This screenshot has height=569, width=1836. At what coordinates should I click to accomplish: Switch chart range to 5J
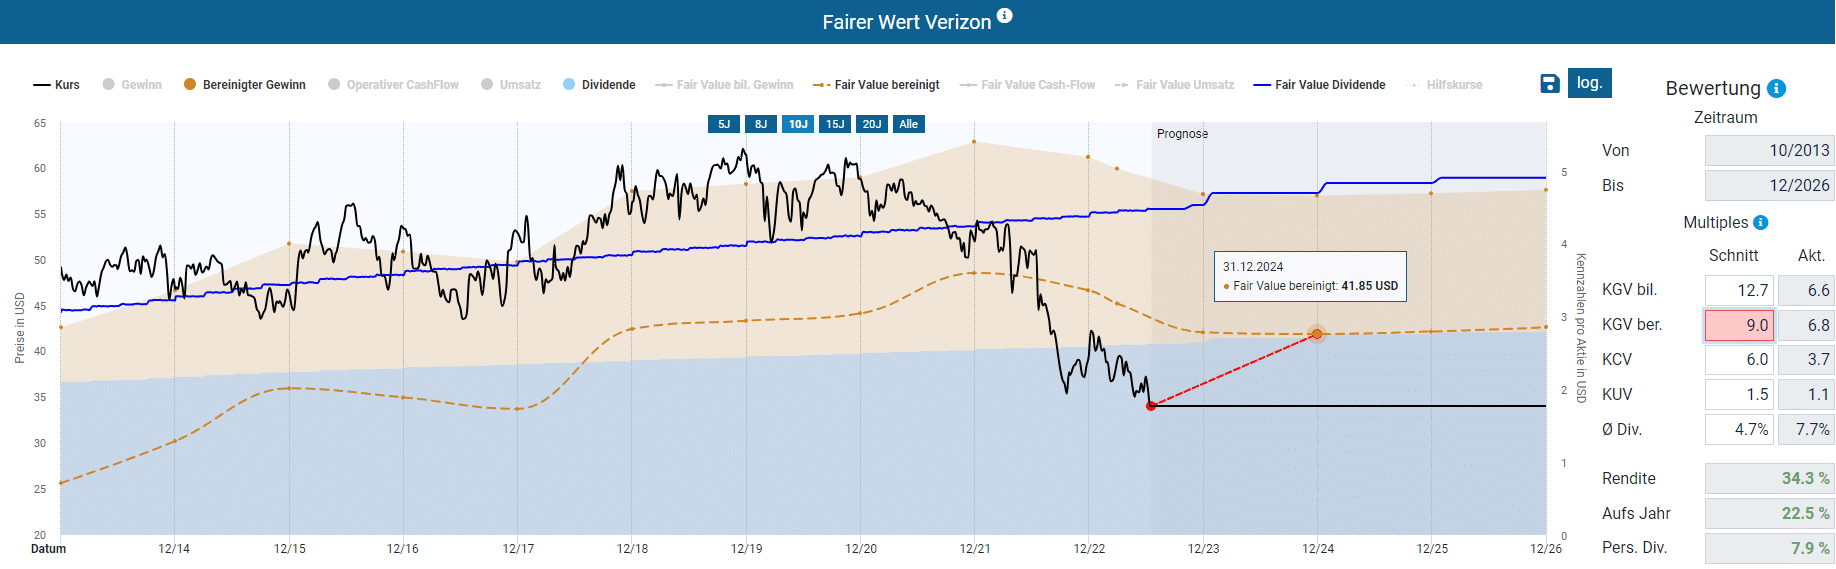click(x=724, y=124)
